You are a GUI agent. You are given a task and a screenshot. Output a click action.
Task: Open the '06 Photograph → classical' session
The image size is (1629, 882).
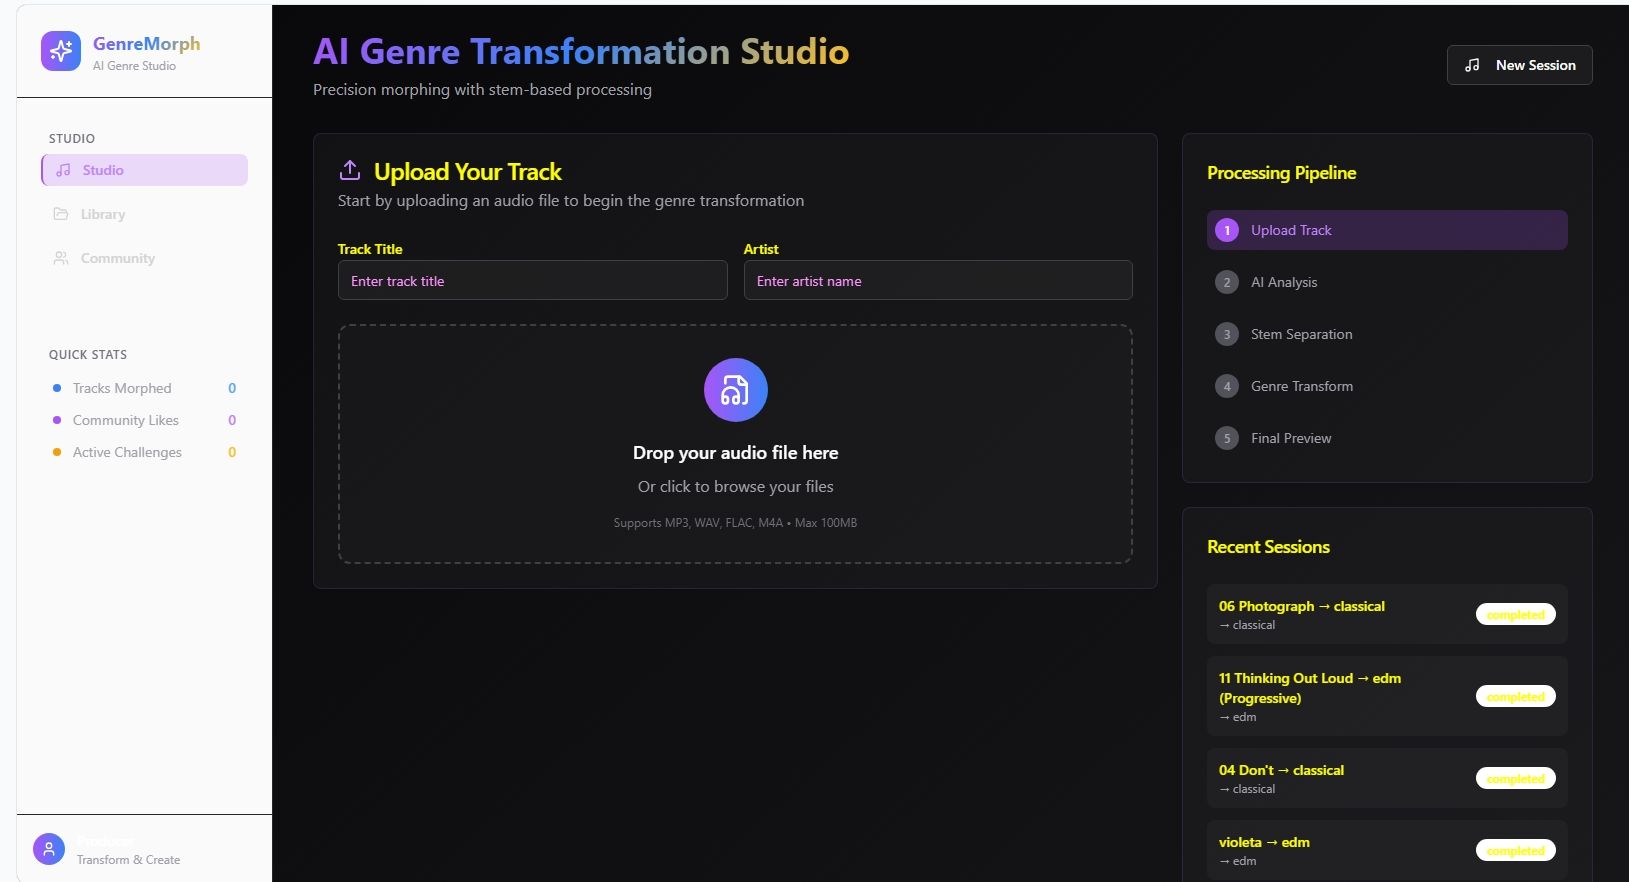[1387, 614]
